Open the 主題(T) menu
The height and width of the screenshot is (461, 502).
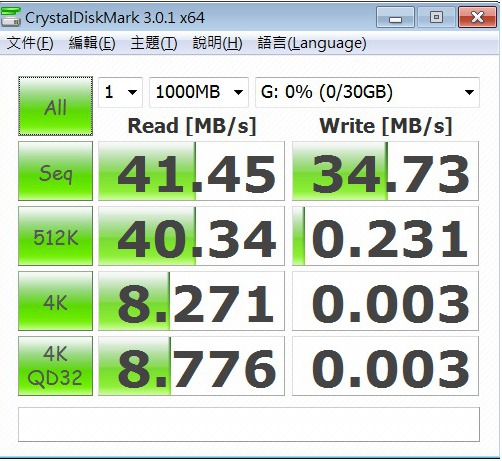154,43
